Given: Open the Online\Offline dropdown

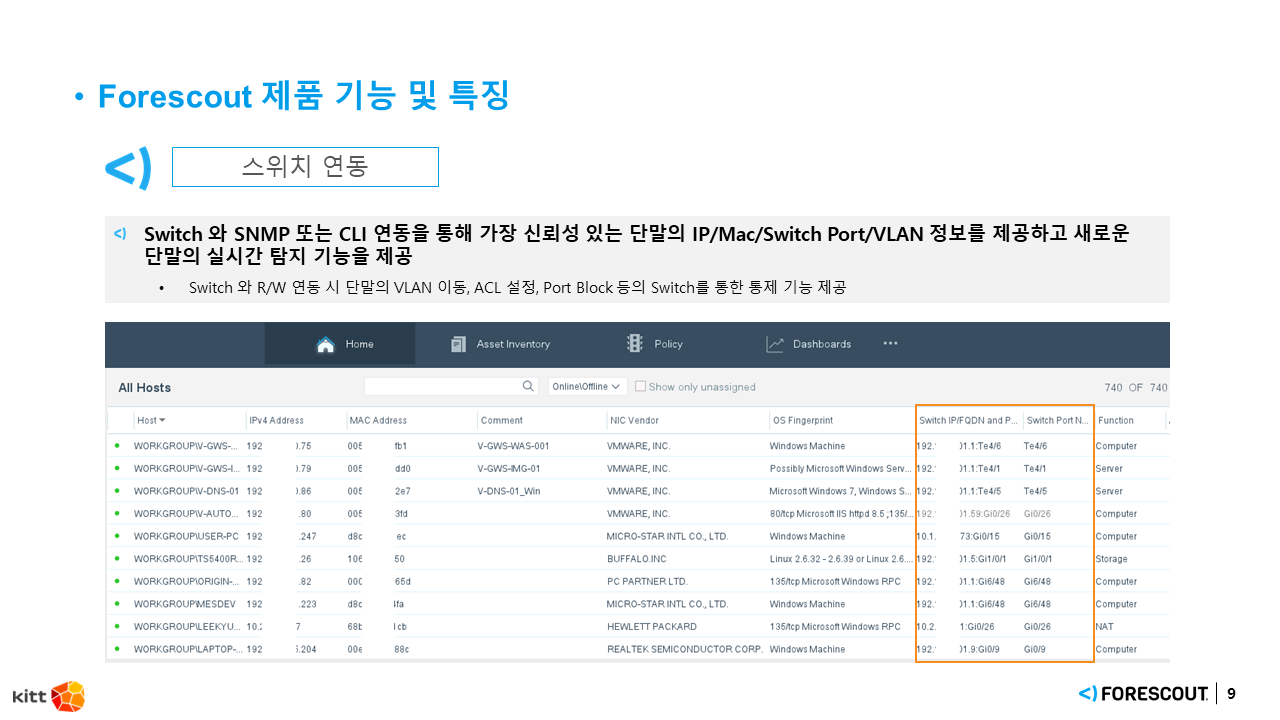Looking at the screenshot, I should pyautogui.click(x=587, y=387).
